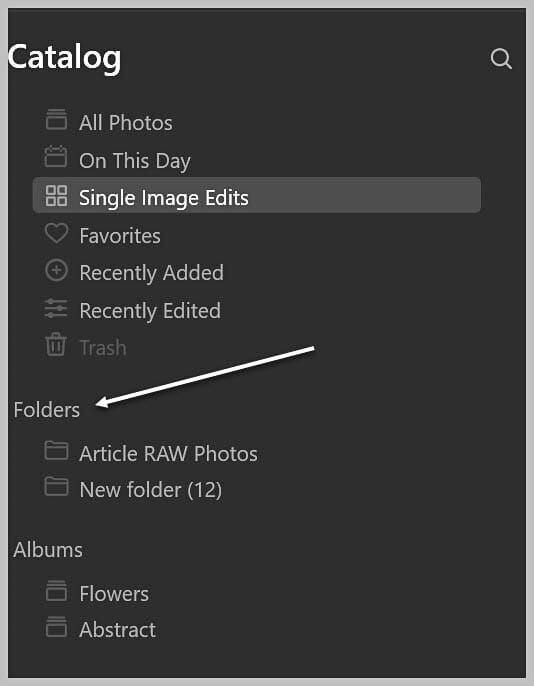Click the Single Image Edits grid icon
Image resolution: width=534 pixels, height=686 pixels.
56,196
